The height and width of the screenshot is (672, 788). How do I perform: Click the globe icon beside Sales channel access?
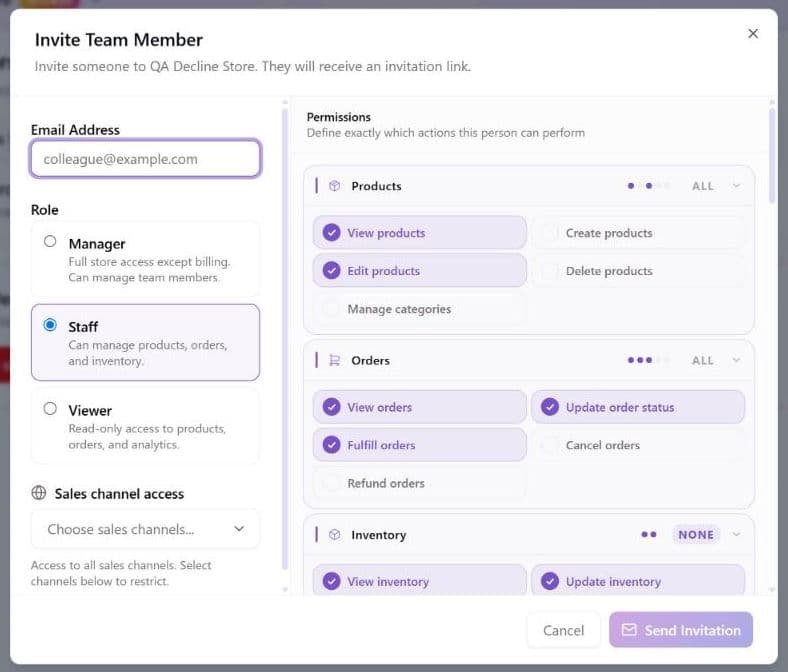click(39, 493)
